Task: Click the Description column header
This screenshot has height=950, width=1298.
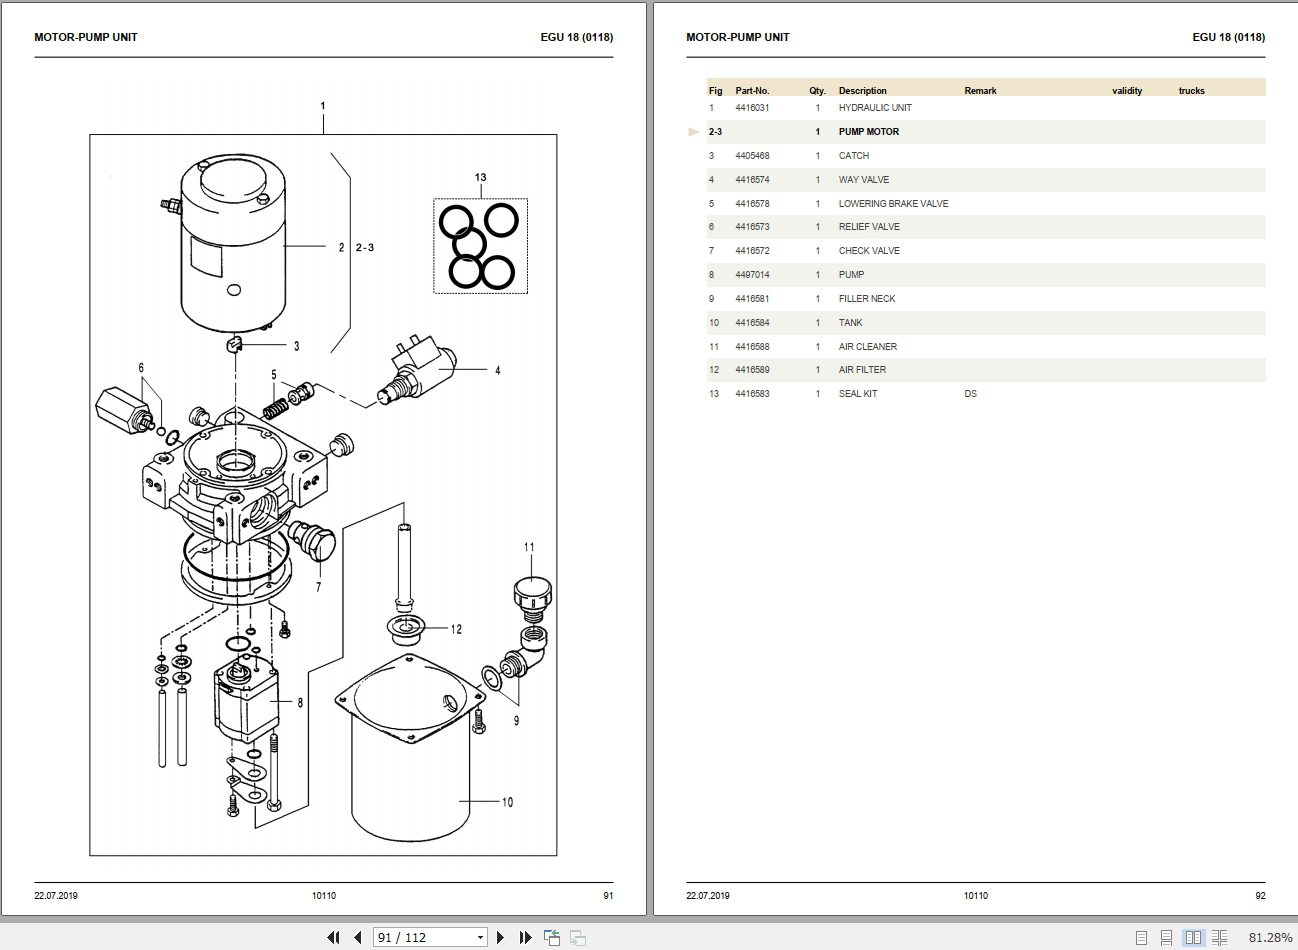Action: click(x=862, y=91)
